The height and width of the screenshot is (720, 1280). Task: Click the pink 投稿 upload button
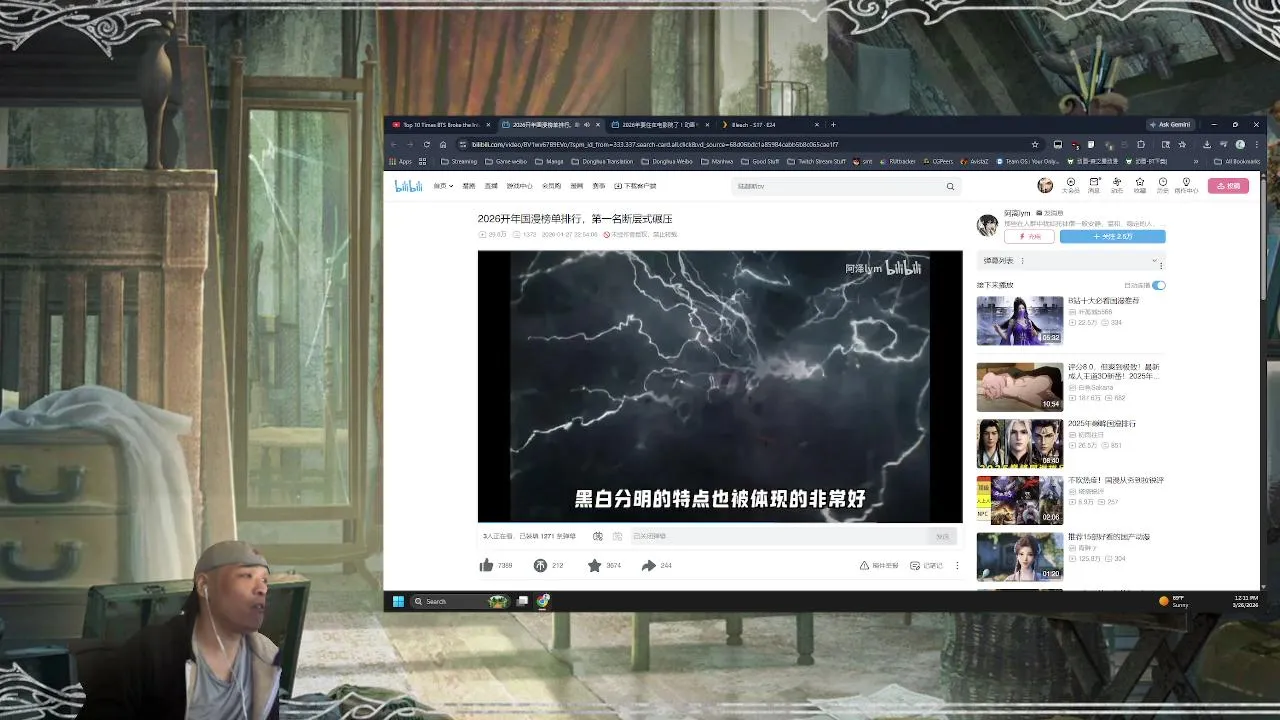tap(1228, 186)
